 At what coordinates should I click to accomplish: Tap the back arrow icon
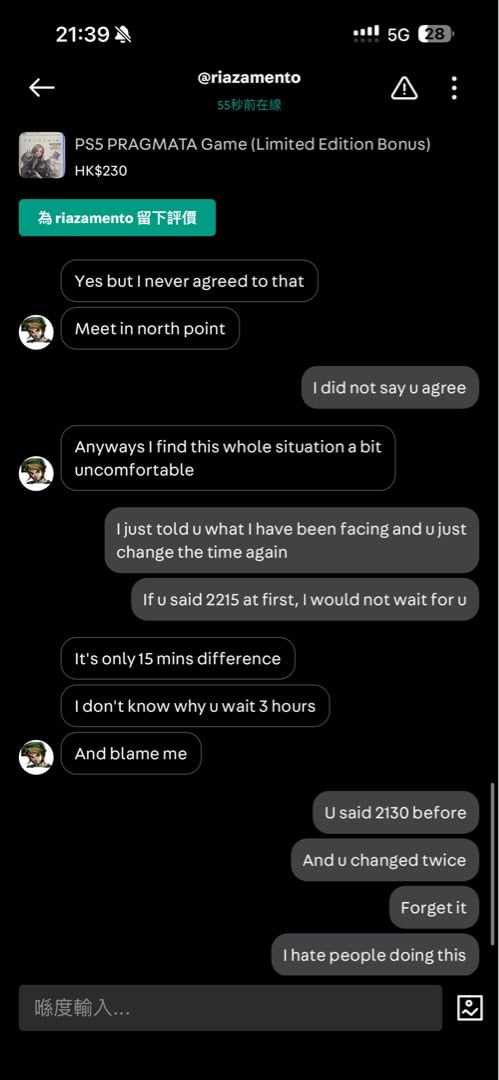41,87
